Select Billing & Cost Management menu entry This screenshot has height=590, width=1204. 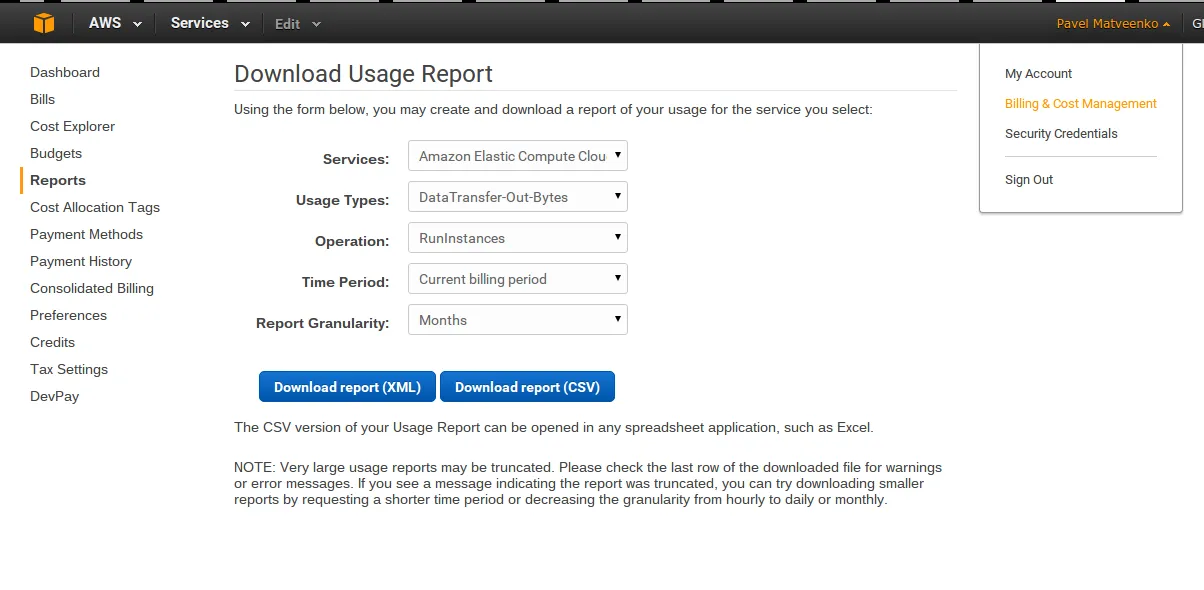pos(1081,104)
